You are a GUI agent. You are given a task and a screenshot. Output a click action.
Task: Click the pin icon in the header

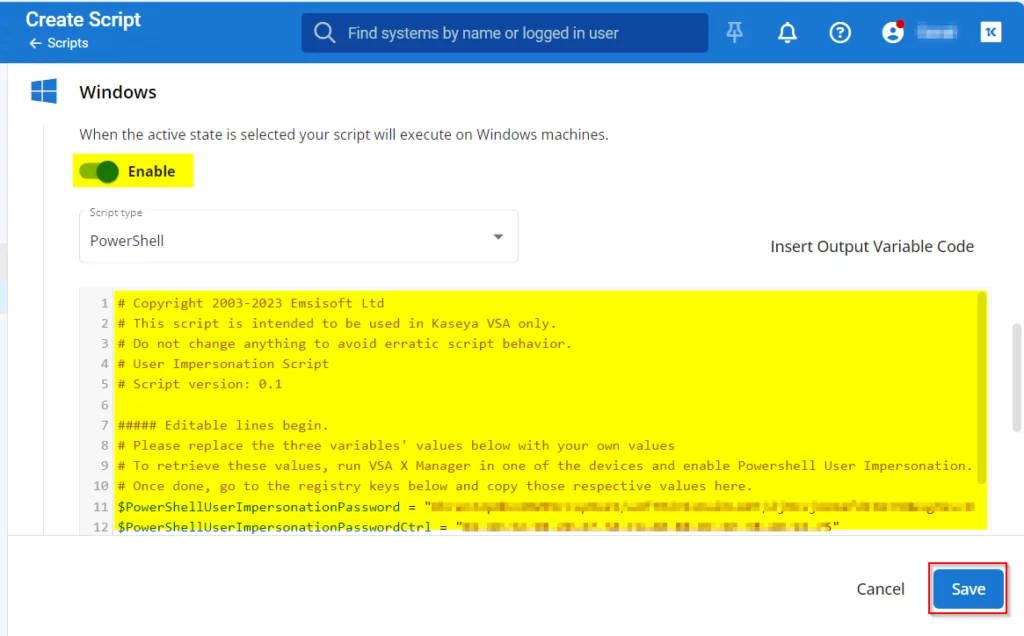point(735,33)
